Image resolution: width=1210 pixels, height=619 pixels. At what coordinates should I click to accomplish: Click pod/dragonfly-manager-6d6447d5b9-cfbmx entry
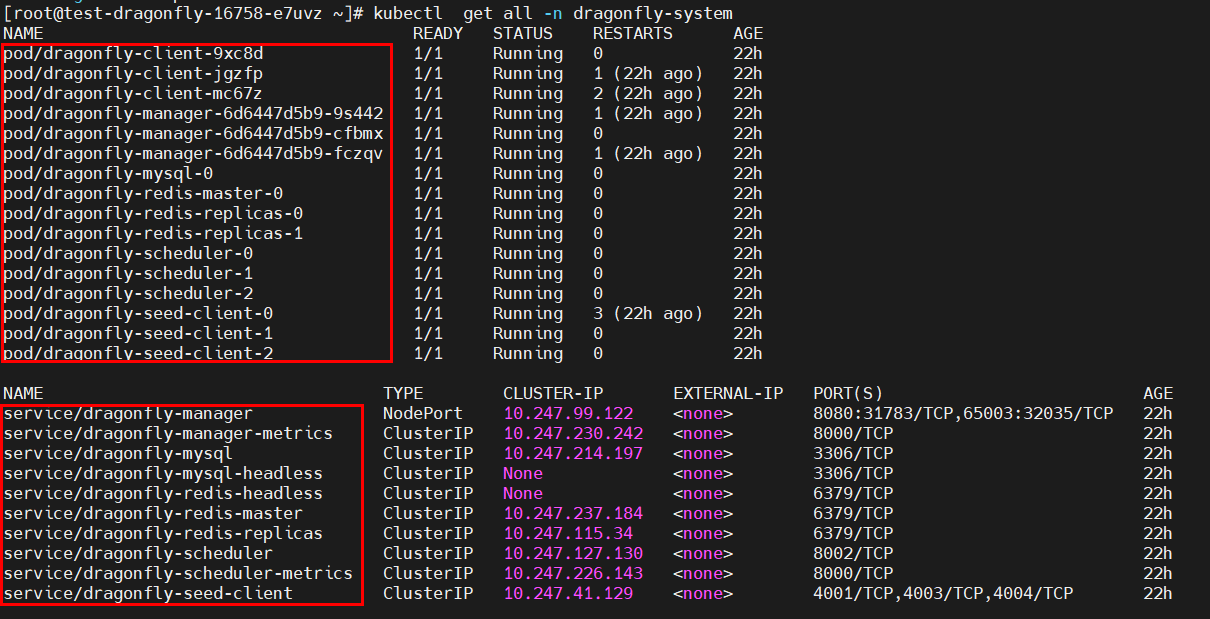tap(193, 133)
